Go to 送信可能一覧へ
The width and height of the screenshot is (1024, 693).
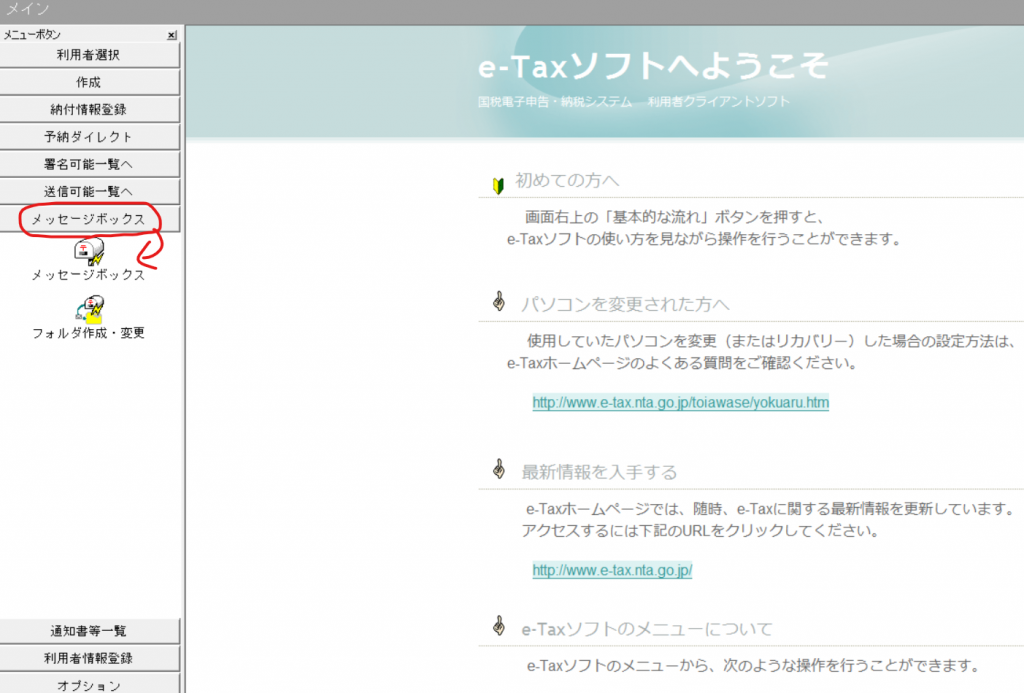click(89, 192)
